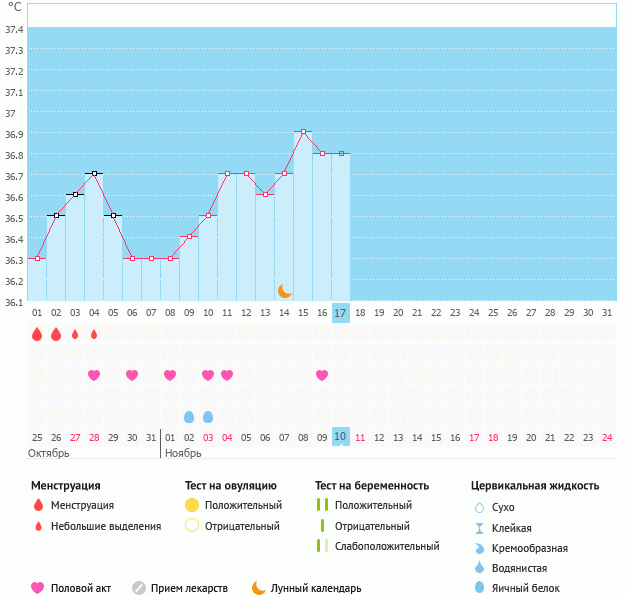Screen dimensions: 626x595
Task: Click the large menstruation drop on day 01
Action: (37, 334)
